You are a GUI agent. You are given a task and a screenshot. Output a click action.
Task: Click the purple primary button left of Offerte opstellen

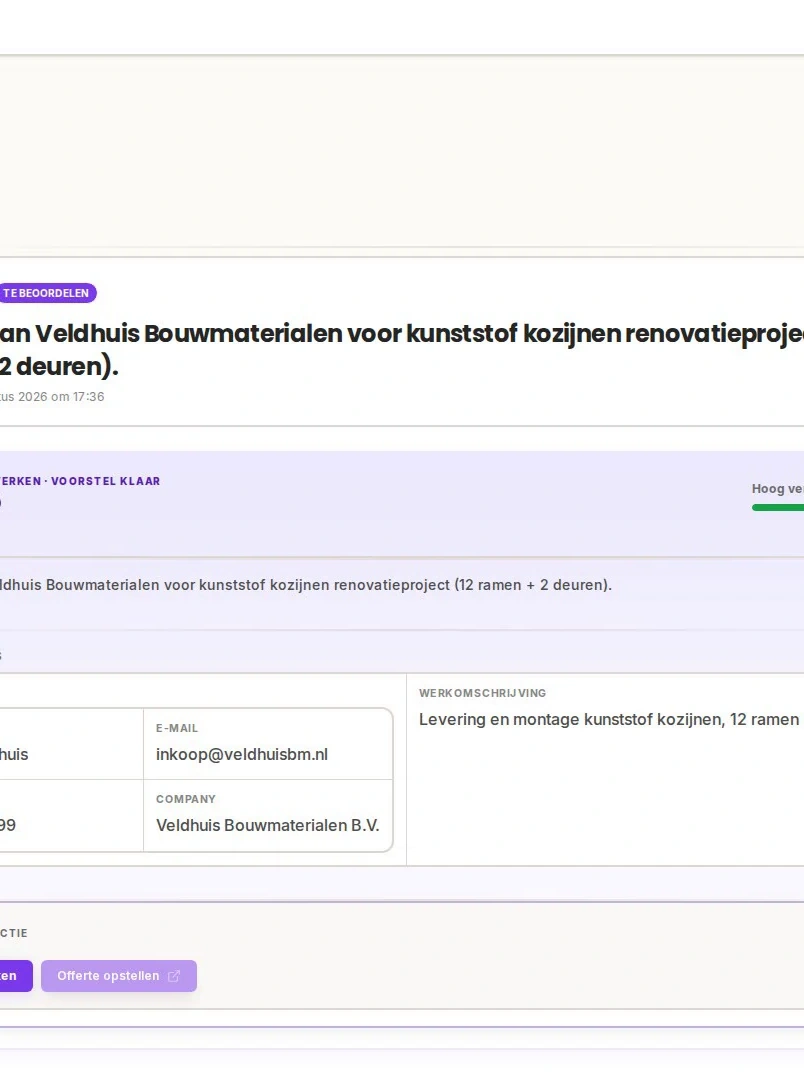pos(14,976)
